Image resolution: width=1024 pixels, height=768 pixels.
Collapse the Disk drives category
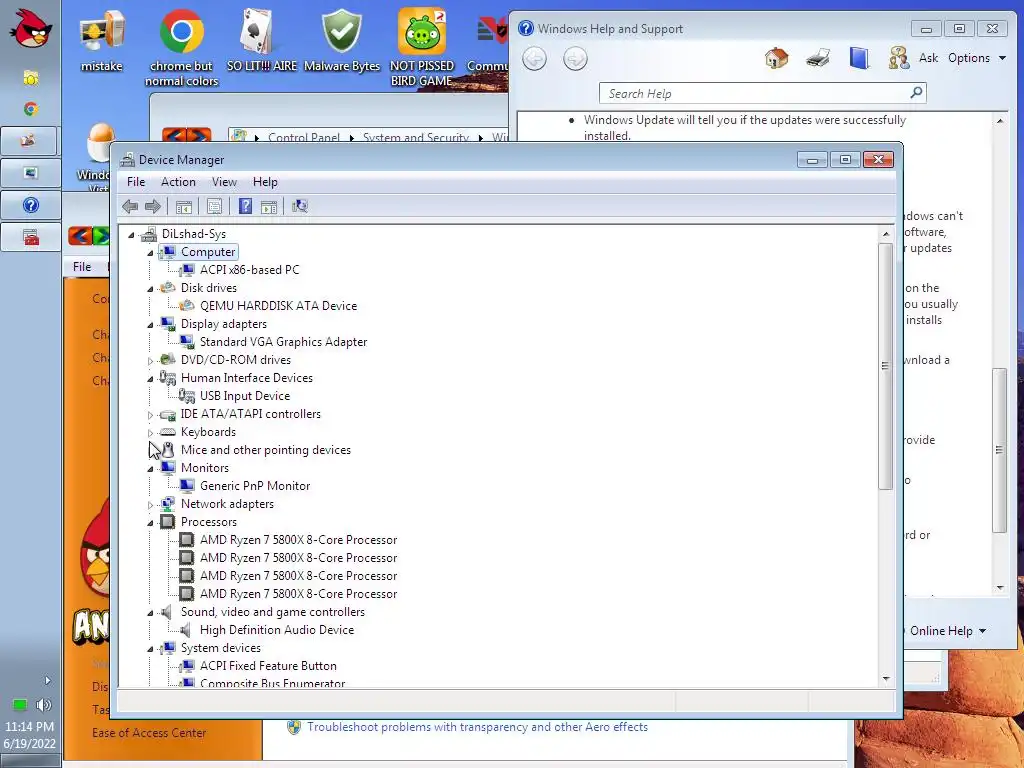pyautogui.click(x=150, y=289)
